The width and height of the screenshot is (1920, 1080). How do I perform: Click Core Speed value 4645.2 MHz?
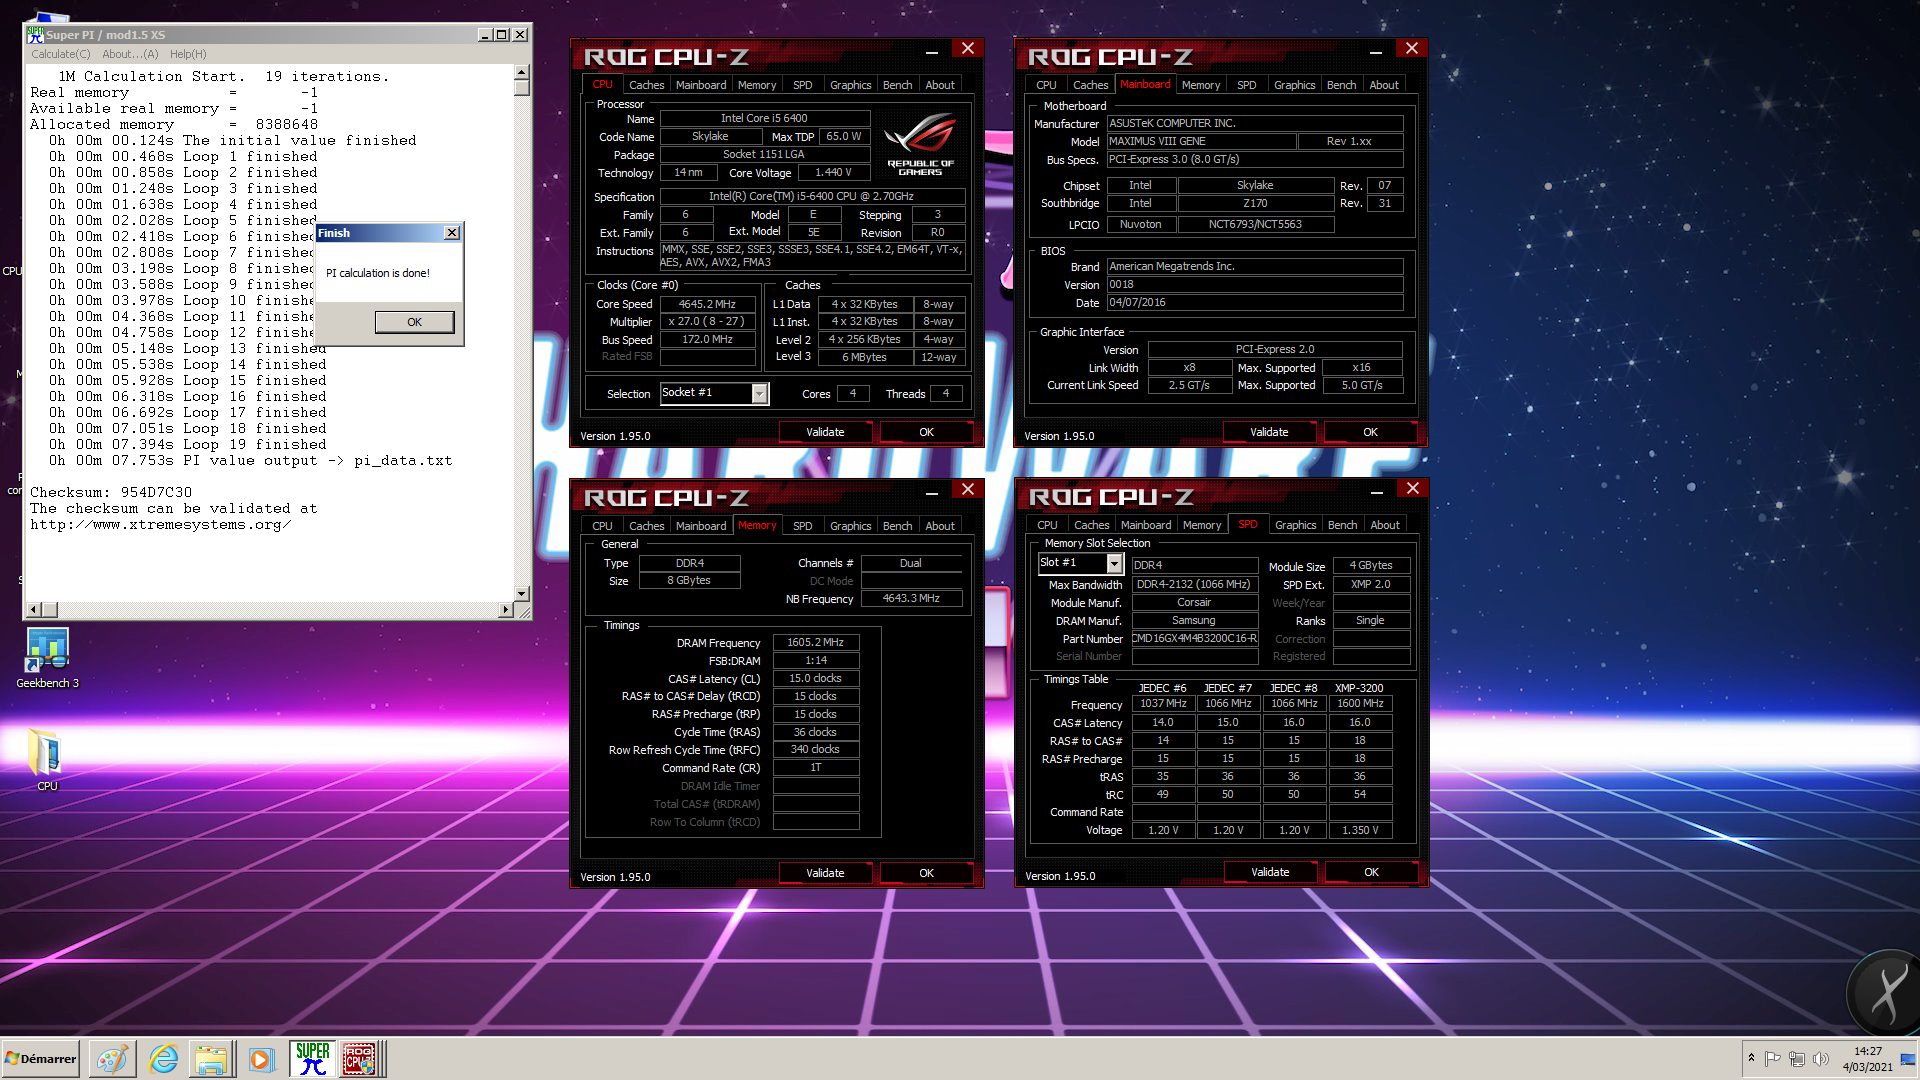[707, 304]
